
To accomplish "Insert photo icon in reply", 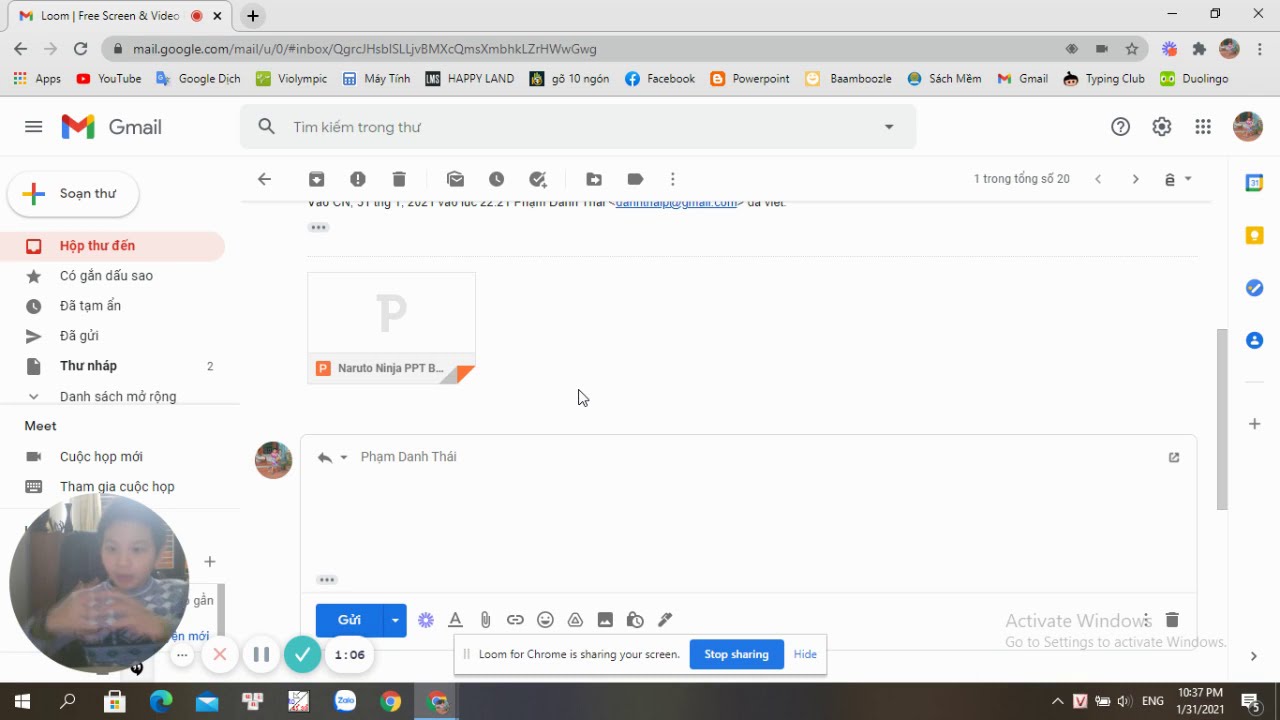I will [x=605, y=620].
